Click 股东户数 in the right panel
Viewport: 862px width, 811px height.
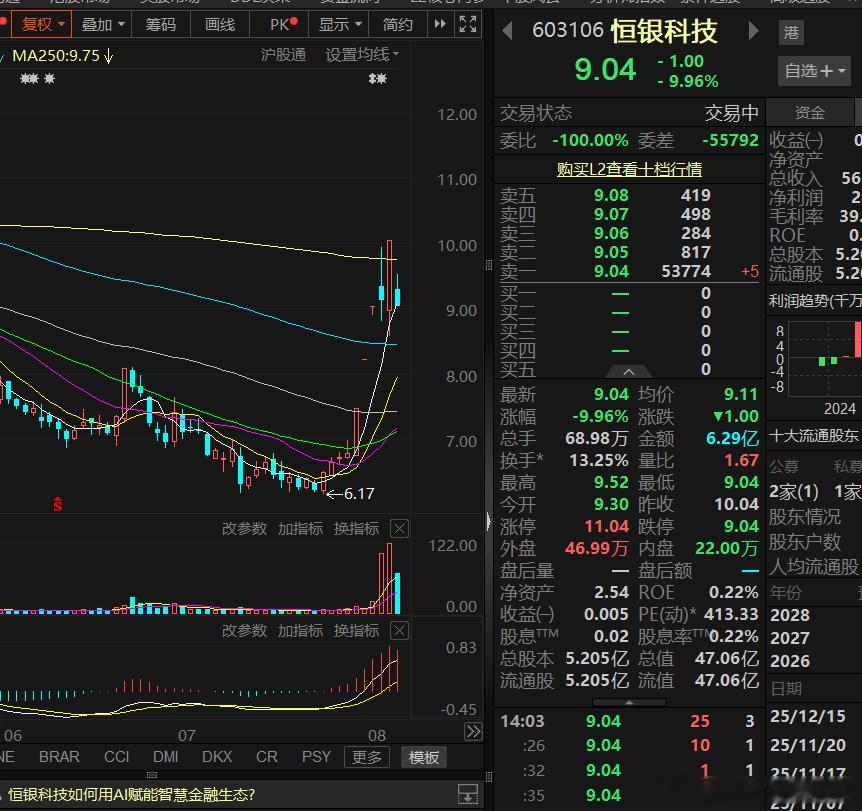tap(805, 542)
